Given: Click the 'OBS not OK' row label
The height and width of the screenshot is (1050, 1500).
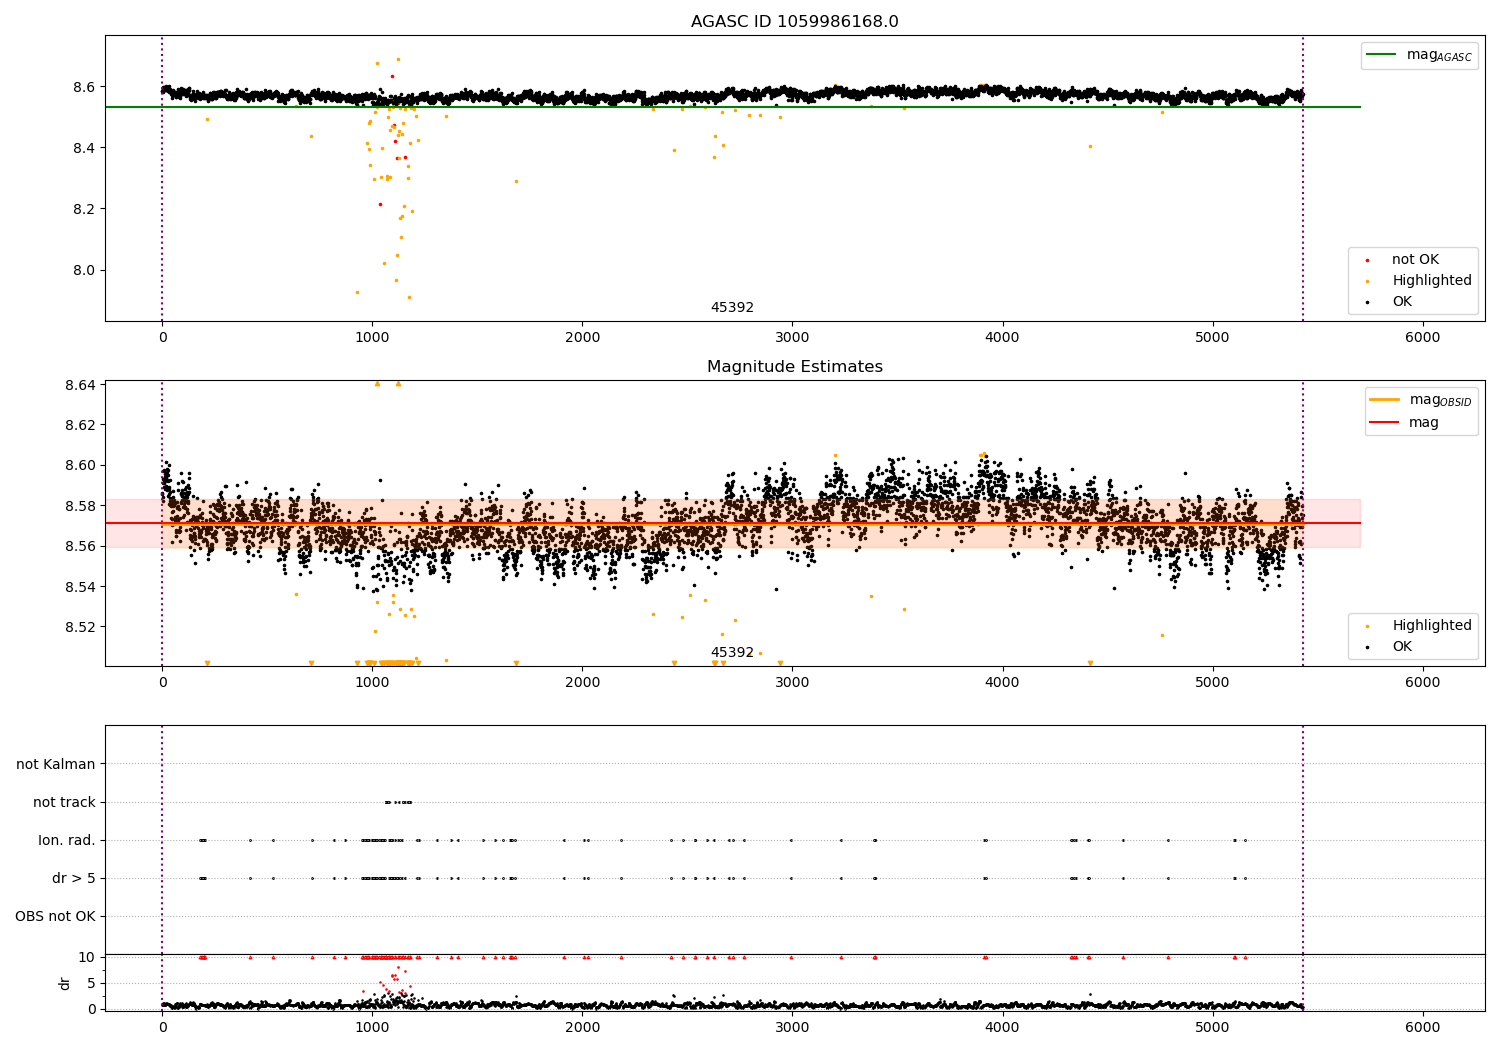Looking at the screenshot, I should pyautogui.click(x=55, y=916).
